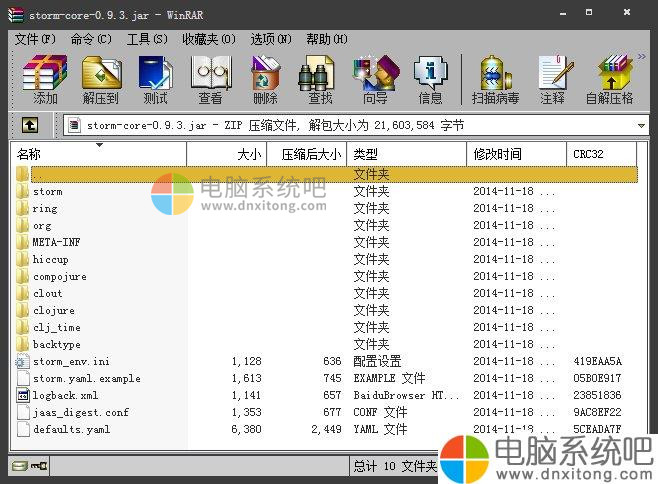Click the Virus Scan (扫描病毒) icon

[x=496, y=79]
